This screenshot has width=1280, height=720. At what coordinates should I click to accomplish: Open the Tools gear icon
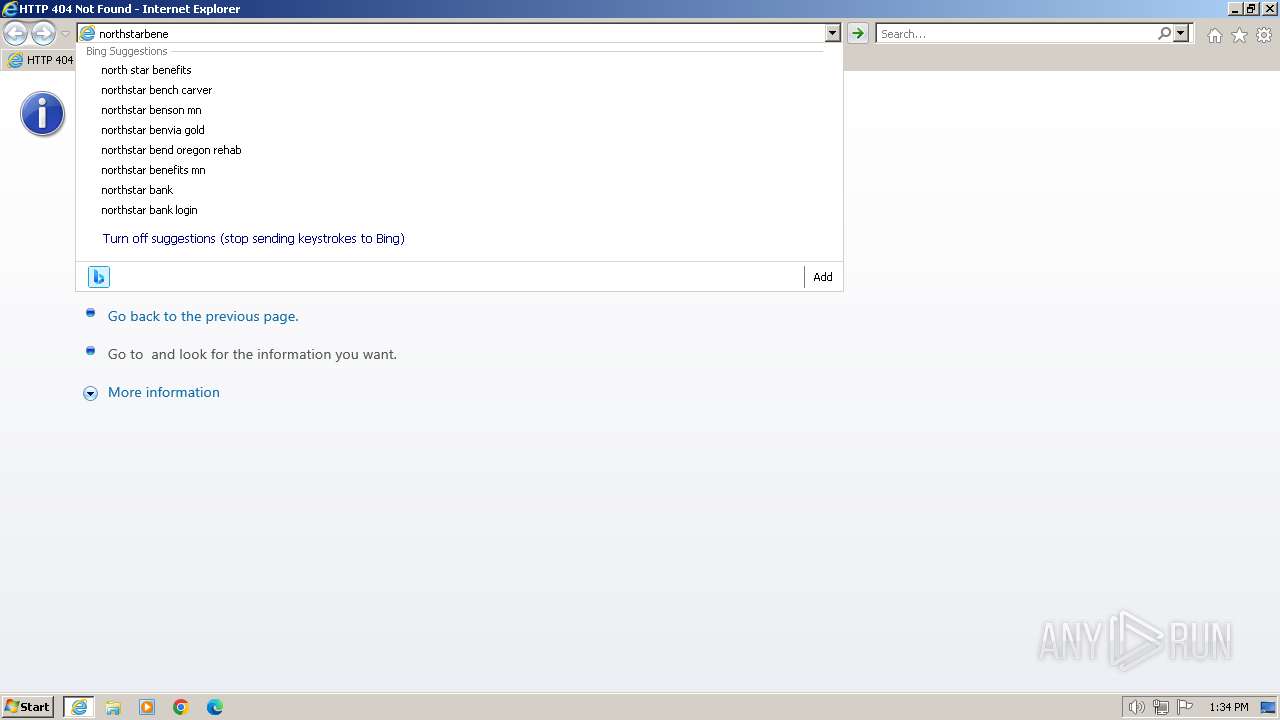(x=1264, y=35)
